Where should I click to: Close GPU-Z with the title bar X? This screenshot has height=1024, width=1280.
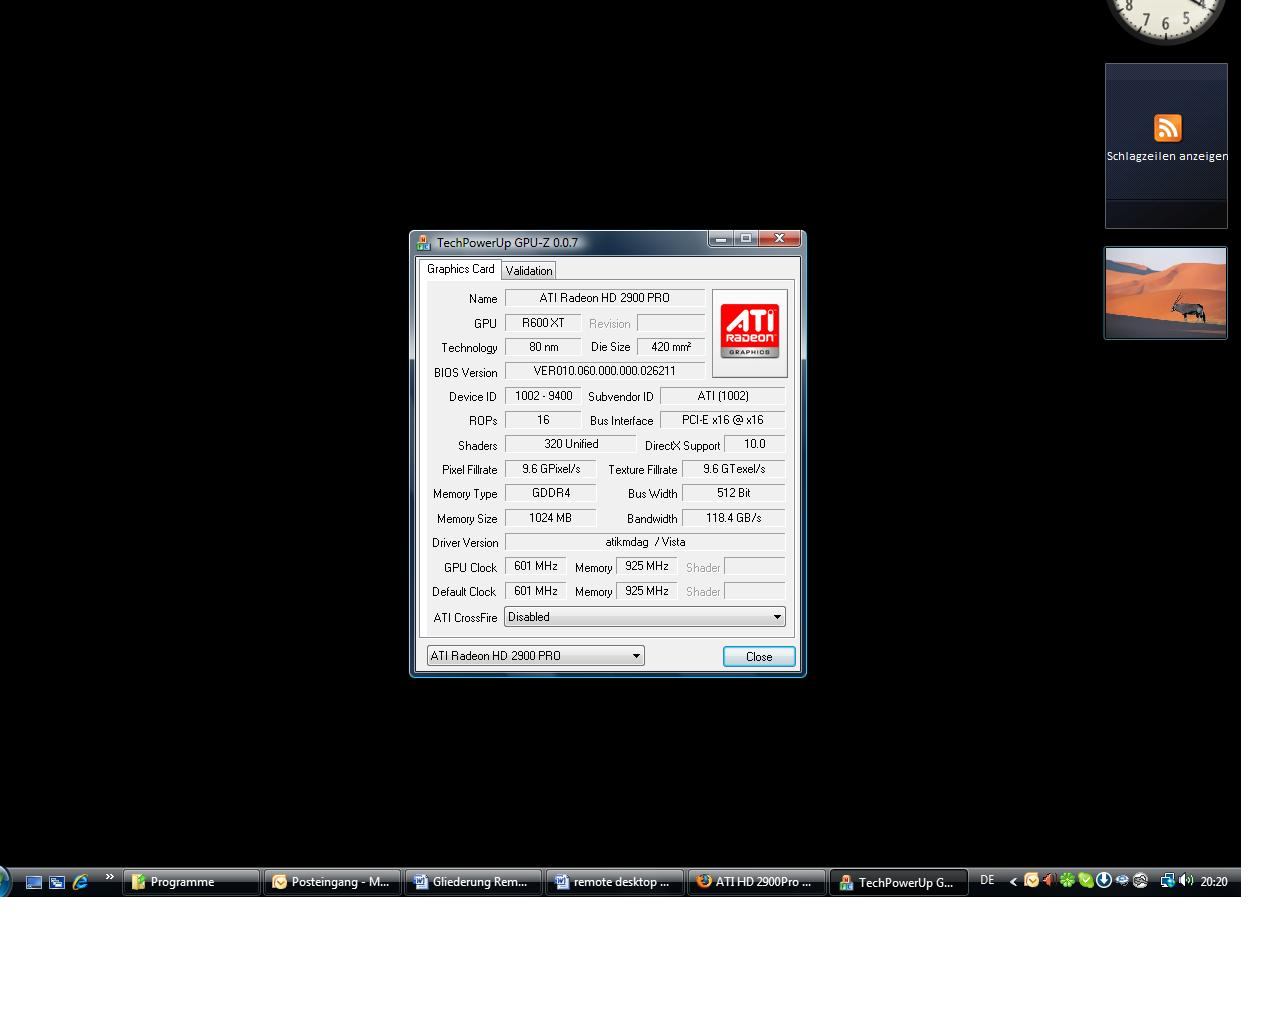(780, 239)
